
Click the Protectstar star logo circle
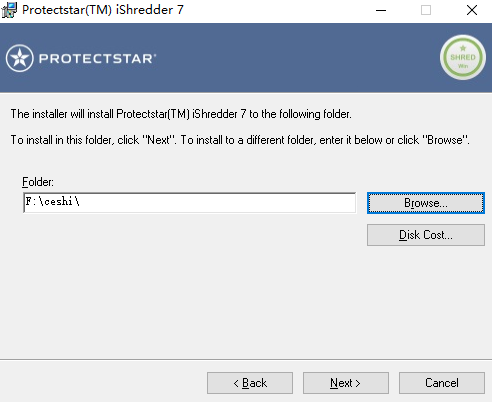20,58
